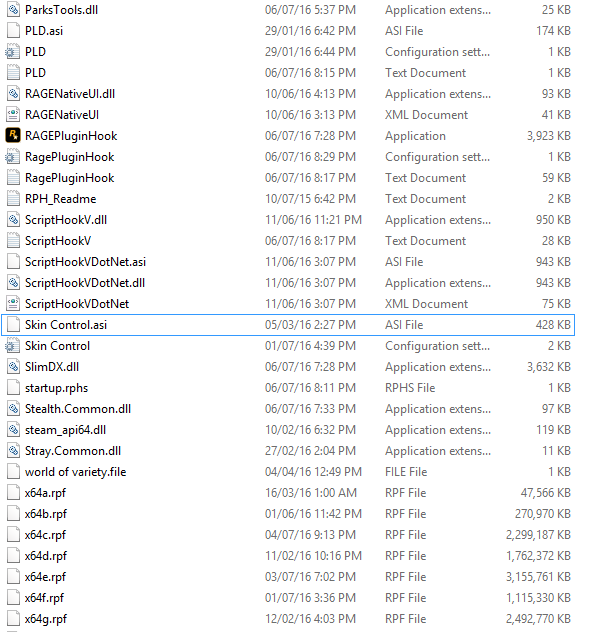Select the steam_api64.dll file name
The height and width of the screenshot is (639, 610).
(x=66, y=430)
